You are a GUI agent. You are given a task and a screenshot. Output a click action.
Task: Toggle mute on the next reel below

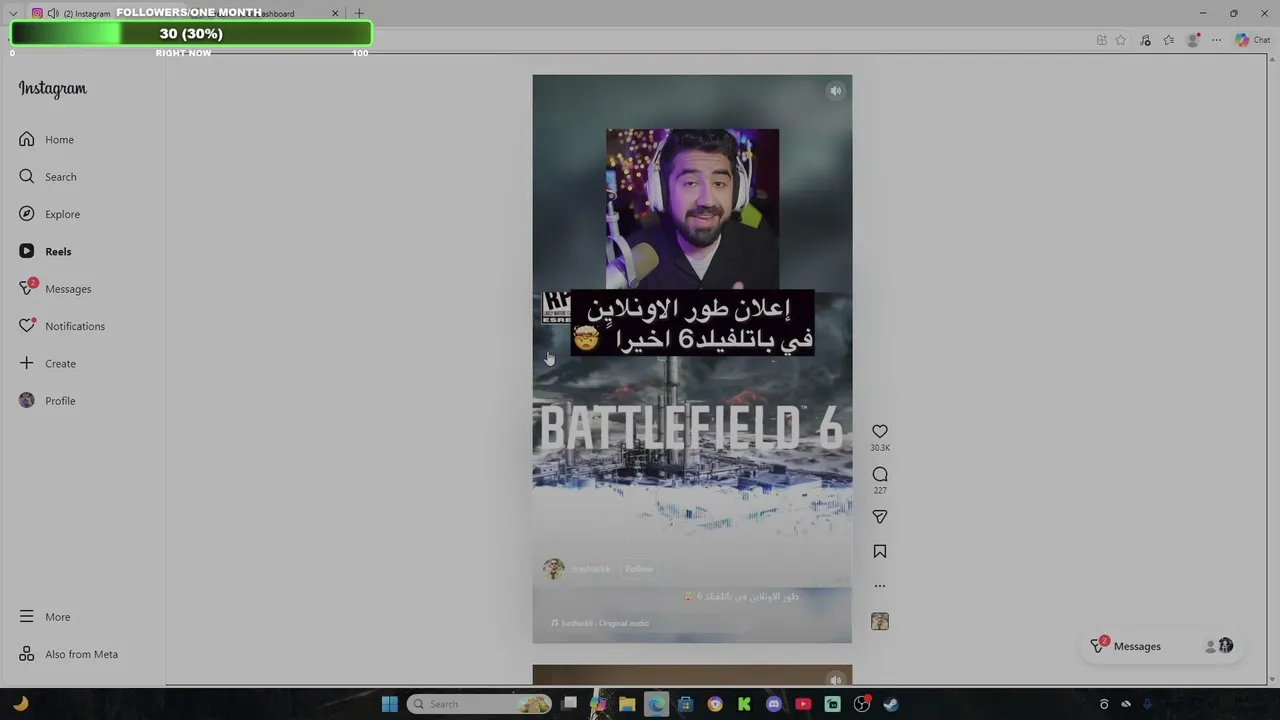tap(836, 680)
